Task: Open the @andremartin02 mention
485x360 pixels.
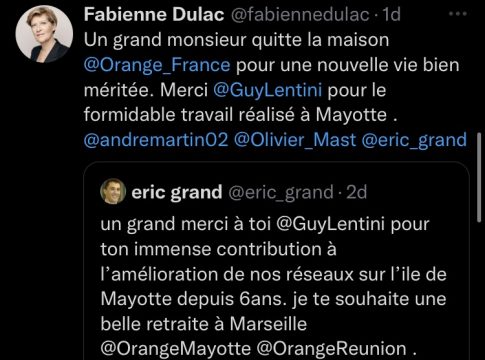Action: (x=156, y=140)
